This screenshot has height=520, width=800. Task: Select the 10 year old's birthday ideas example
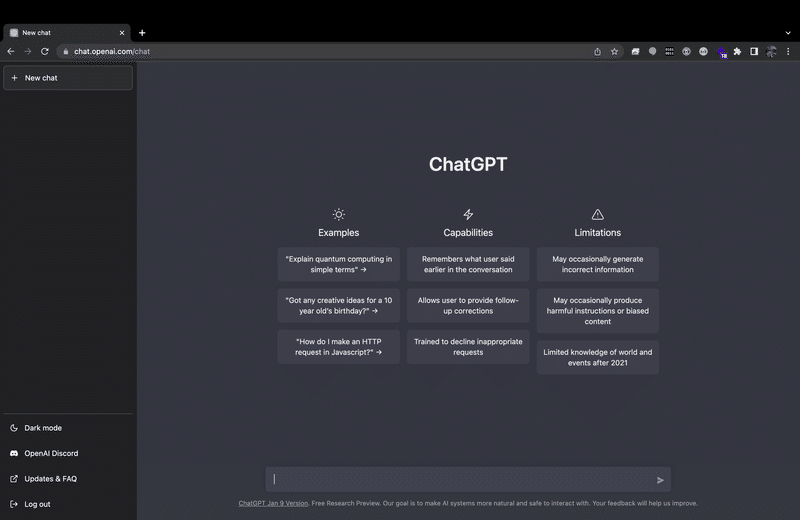coord(339,306)
